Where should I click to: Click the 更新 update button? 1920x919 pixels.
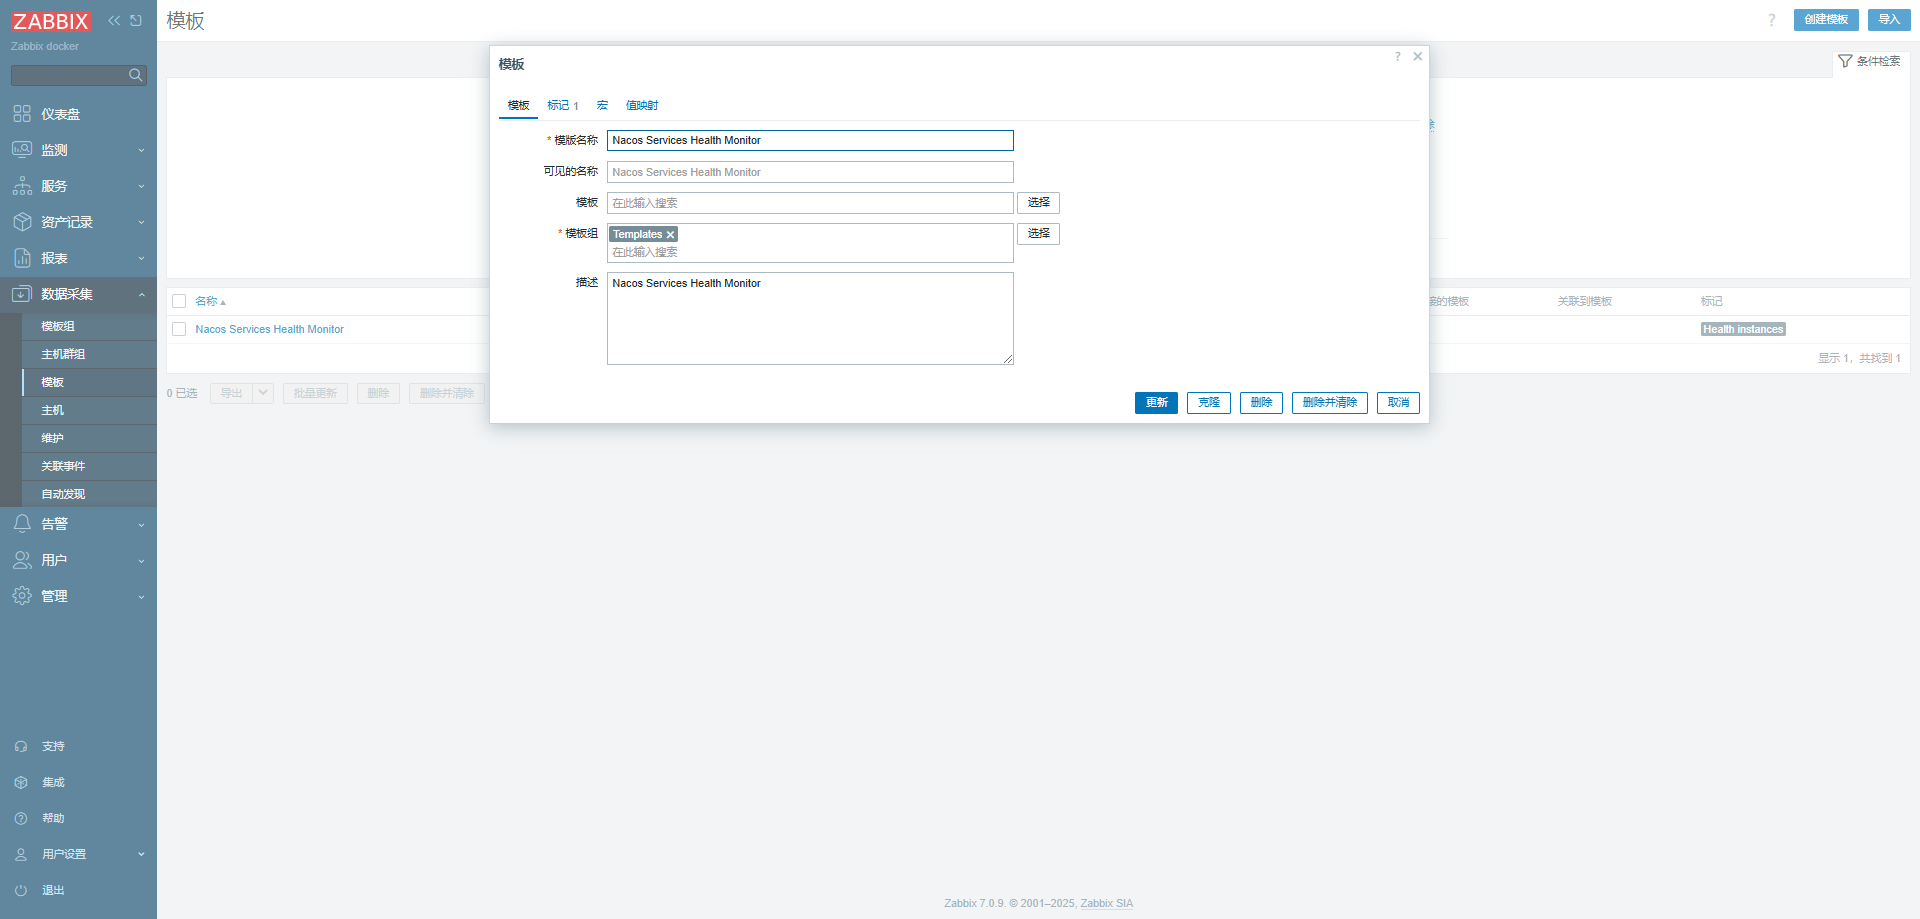point(1156,403)
